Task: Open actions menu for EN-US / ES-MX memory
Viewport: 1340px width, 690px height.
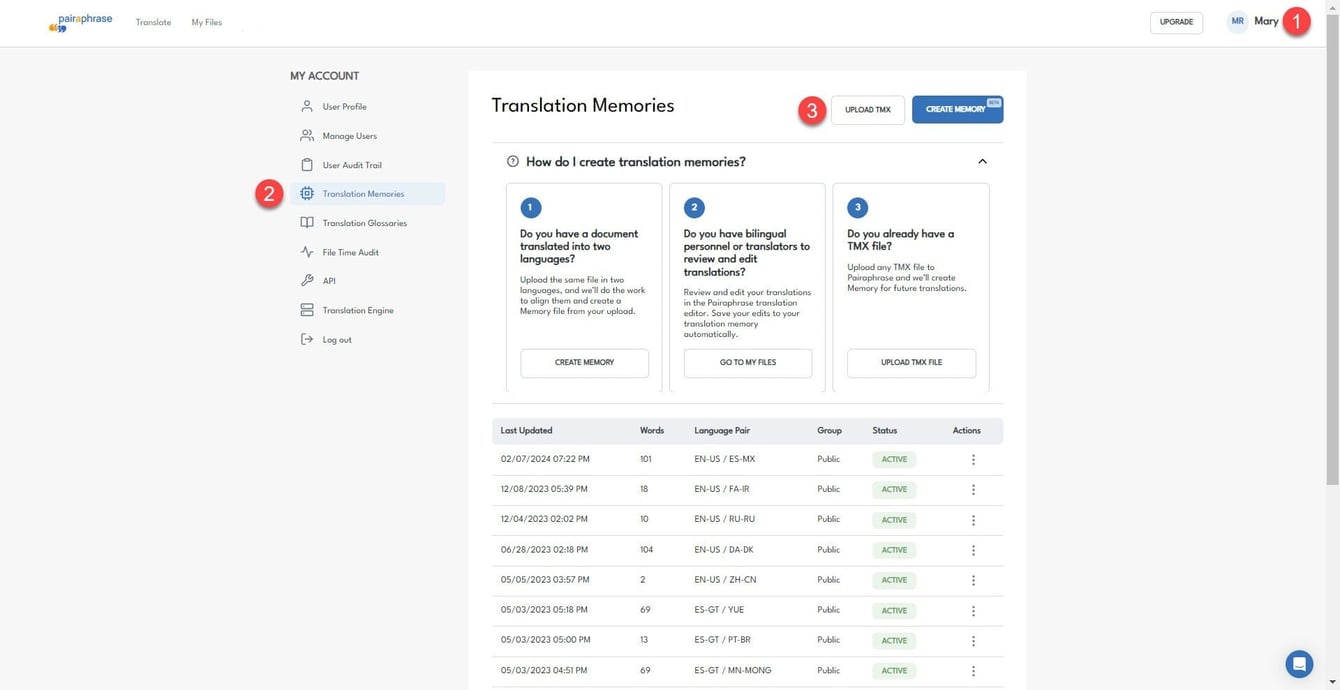Action: (973, 460)
